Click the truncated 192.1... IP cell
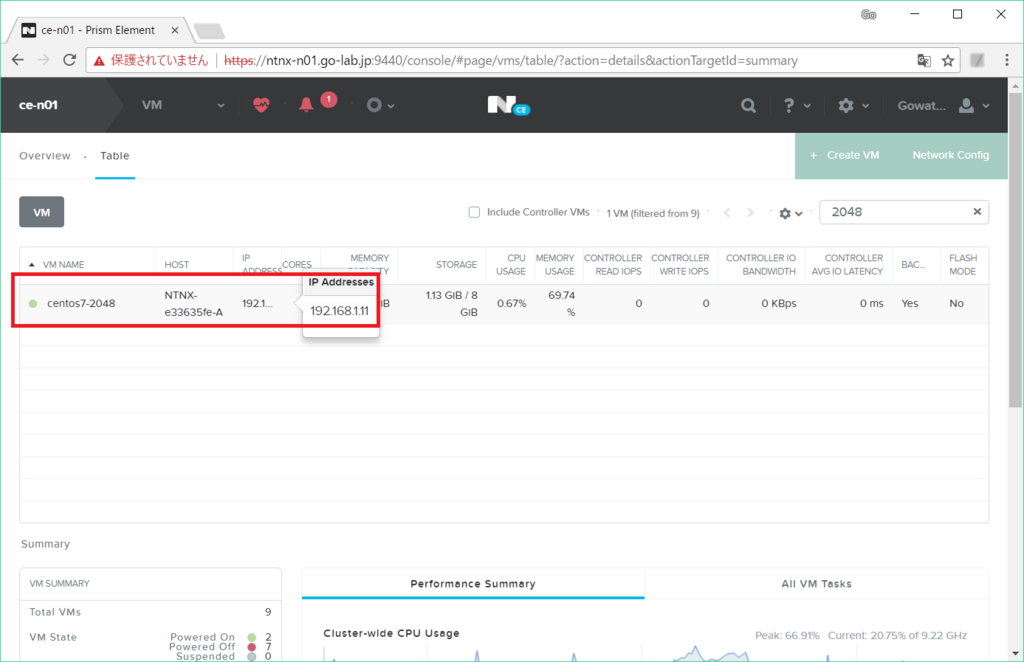The width and height of the screenshot is (1024, 662). pos(257,304)
